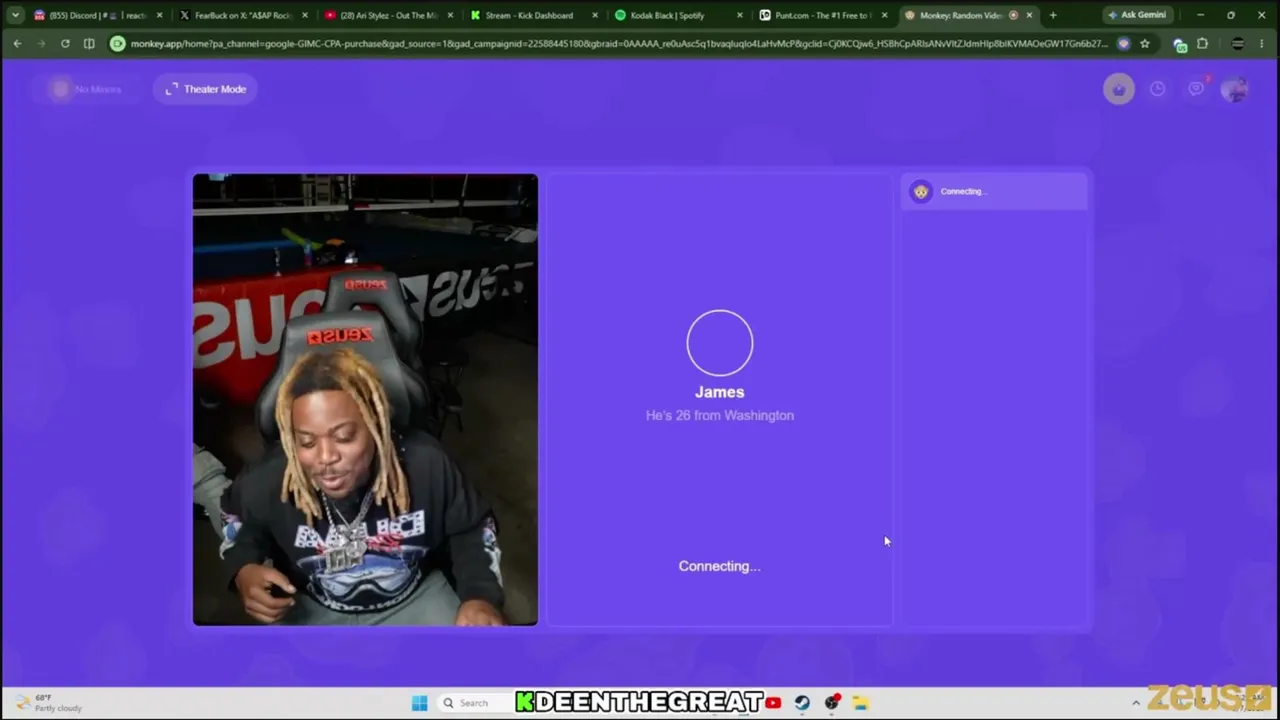Close the Monkey Random Video tab

tap(1029, 15)
